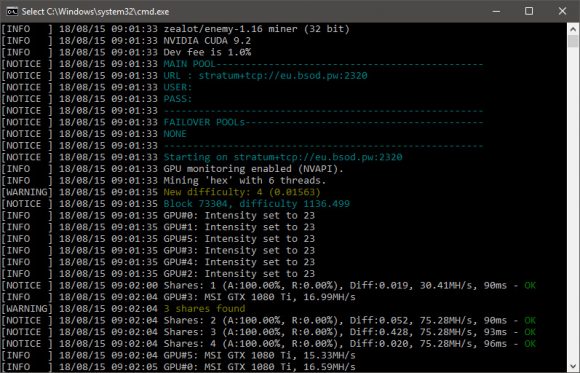Click 'GPU#5: MSI GTX 1080 Ti, 15.33MH/s' line
Screen dimensions: 580x373
(x=259, y=355)
